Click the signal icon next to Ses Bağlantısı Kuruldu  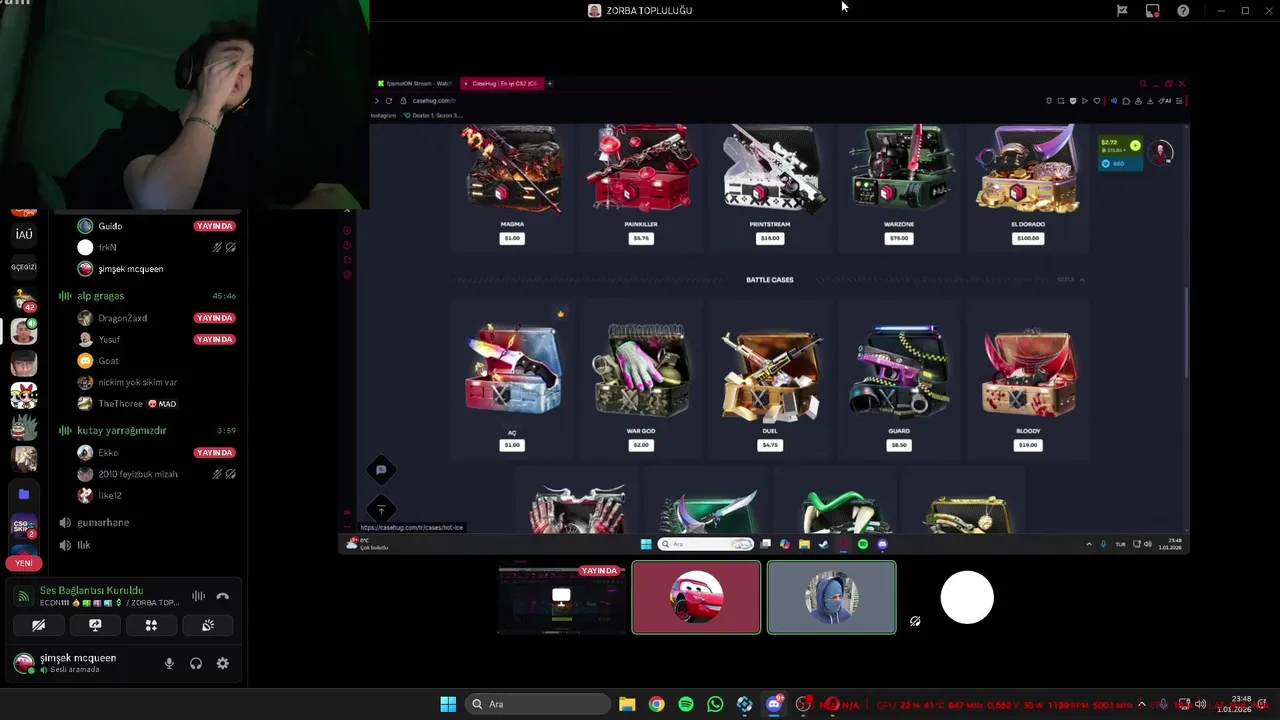point(24,596)
